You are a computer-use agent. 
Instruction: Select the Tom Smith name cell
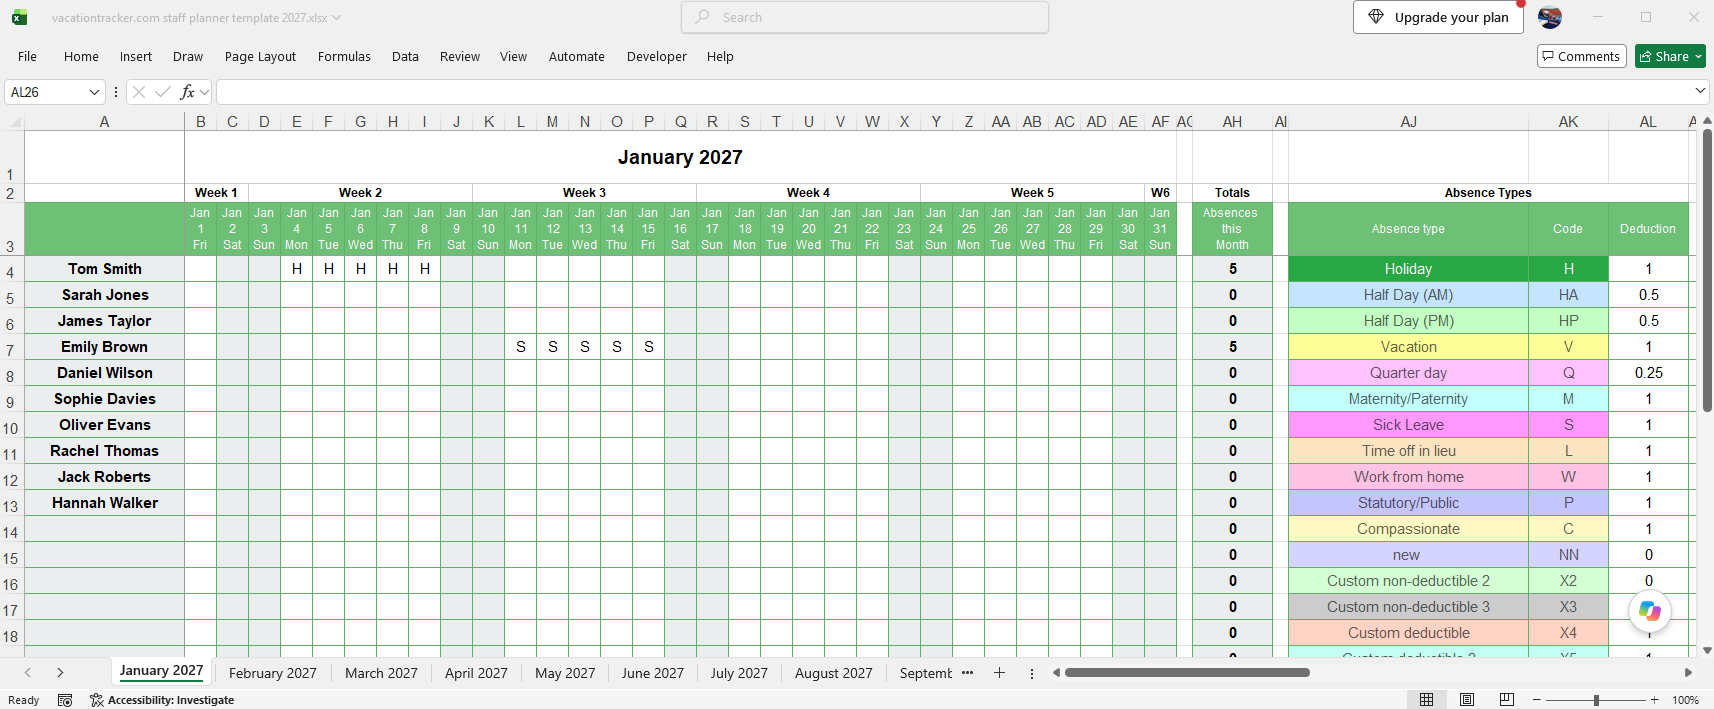coord(105,269)
